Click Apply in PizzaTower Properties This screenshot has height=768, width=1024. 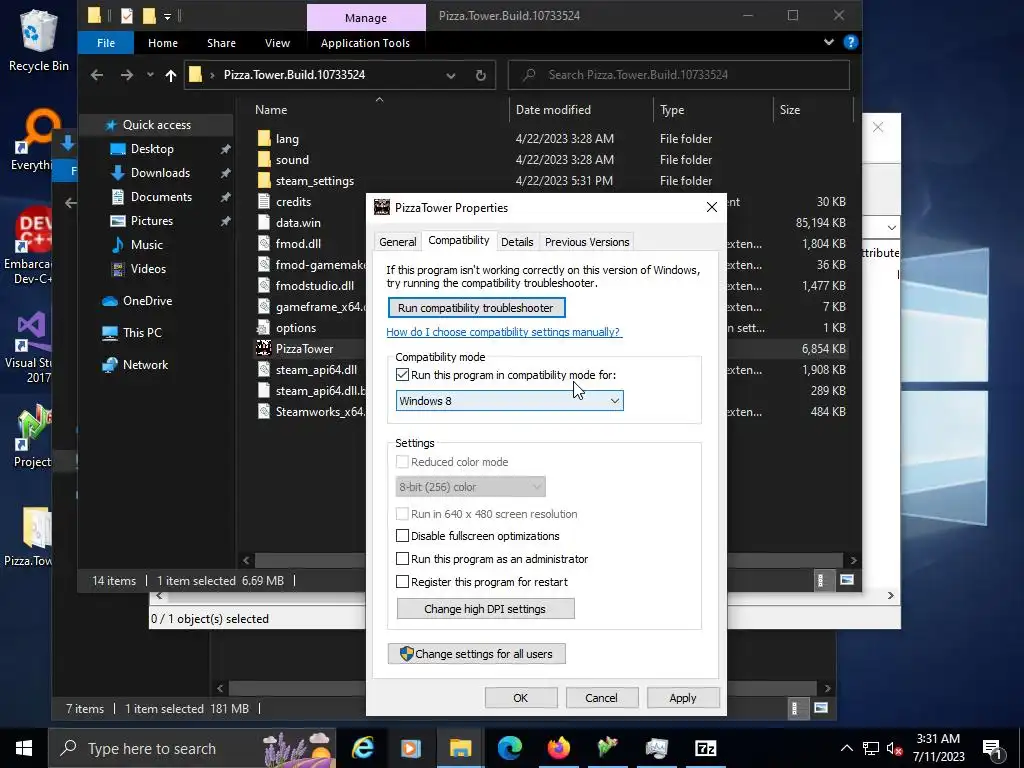pos(682,697)
